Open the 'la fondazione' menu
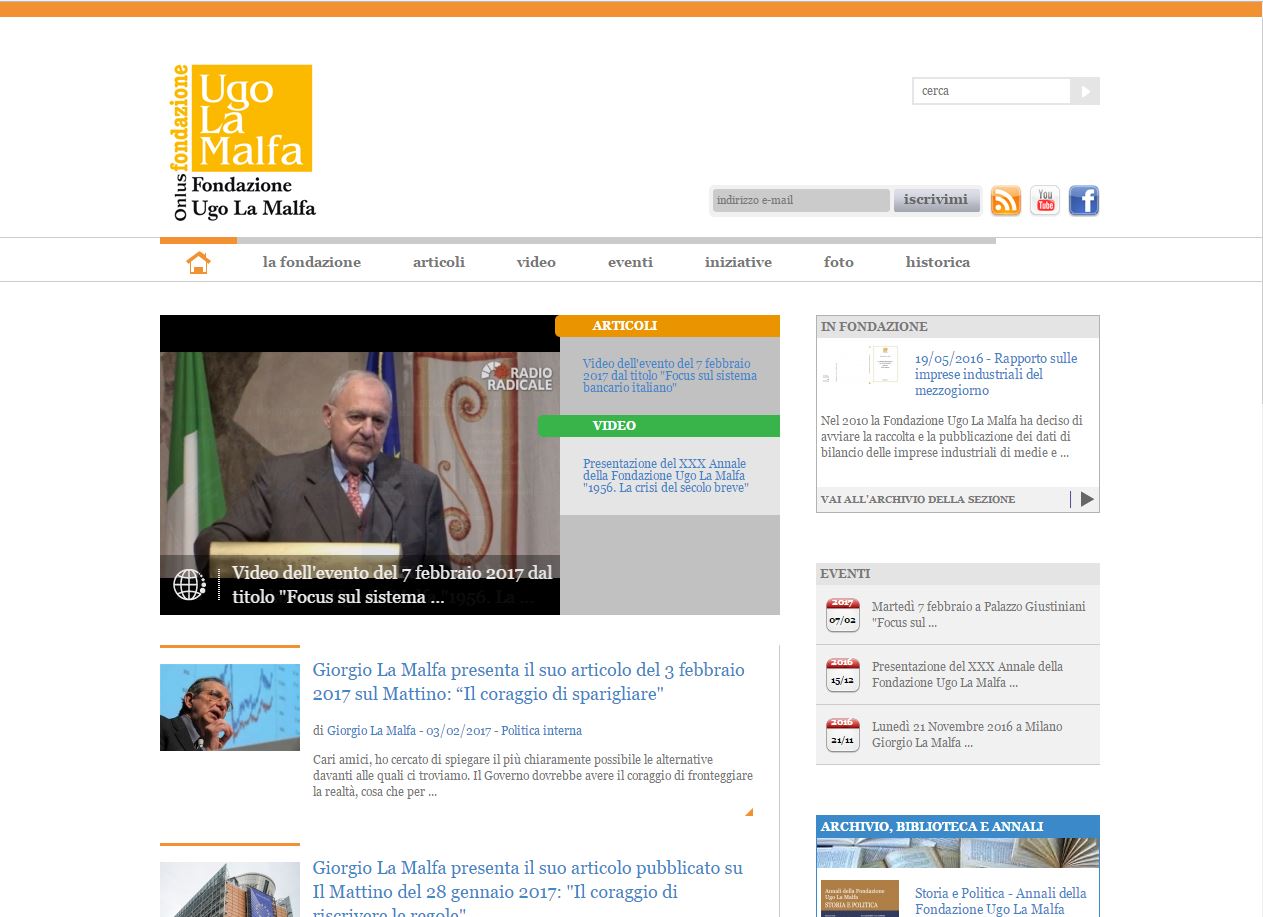The height and width of the screenshot is (917, 1263). [312, 262]
